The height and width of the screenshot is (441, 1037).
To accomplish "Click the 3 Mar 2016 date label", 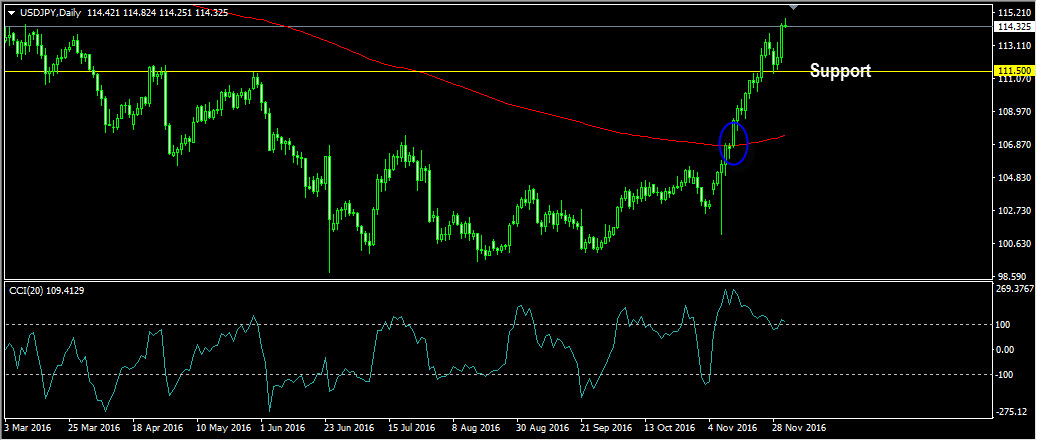I will pyautogui.click(x=30, y=428).
